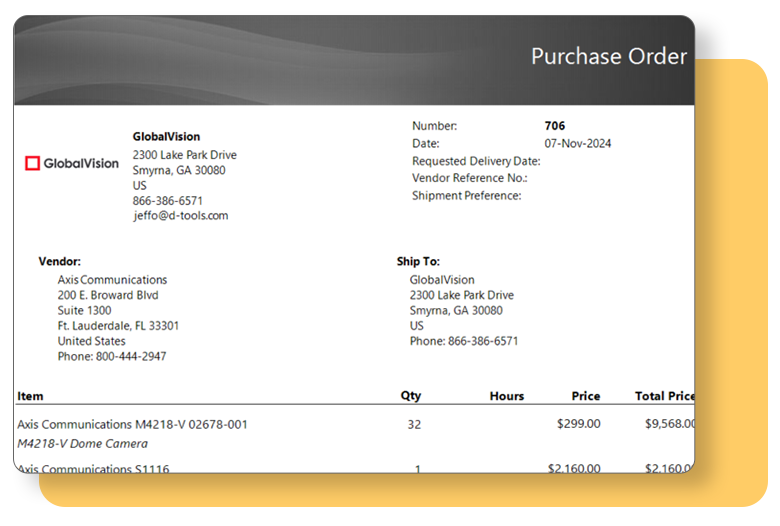The image size is (780, 526).
Task: Click description 'M4218-V Dome Camera'
Action: click(x=83, y=443)
